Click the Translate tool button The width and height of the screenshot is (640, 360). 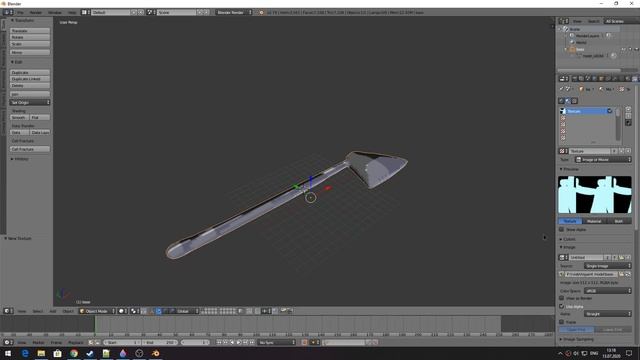(30, 31)
